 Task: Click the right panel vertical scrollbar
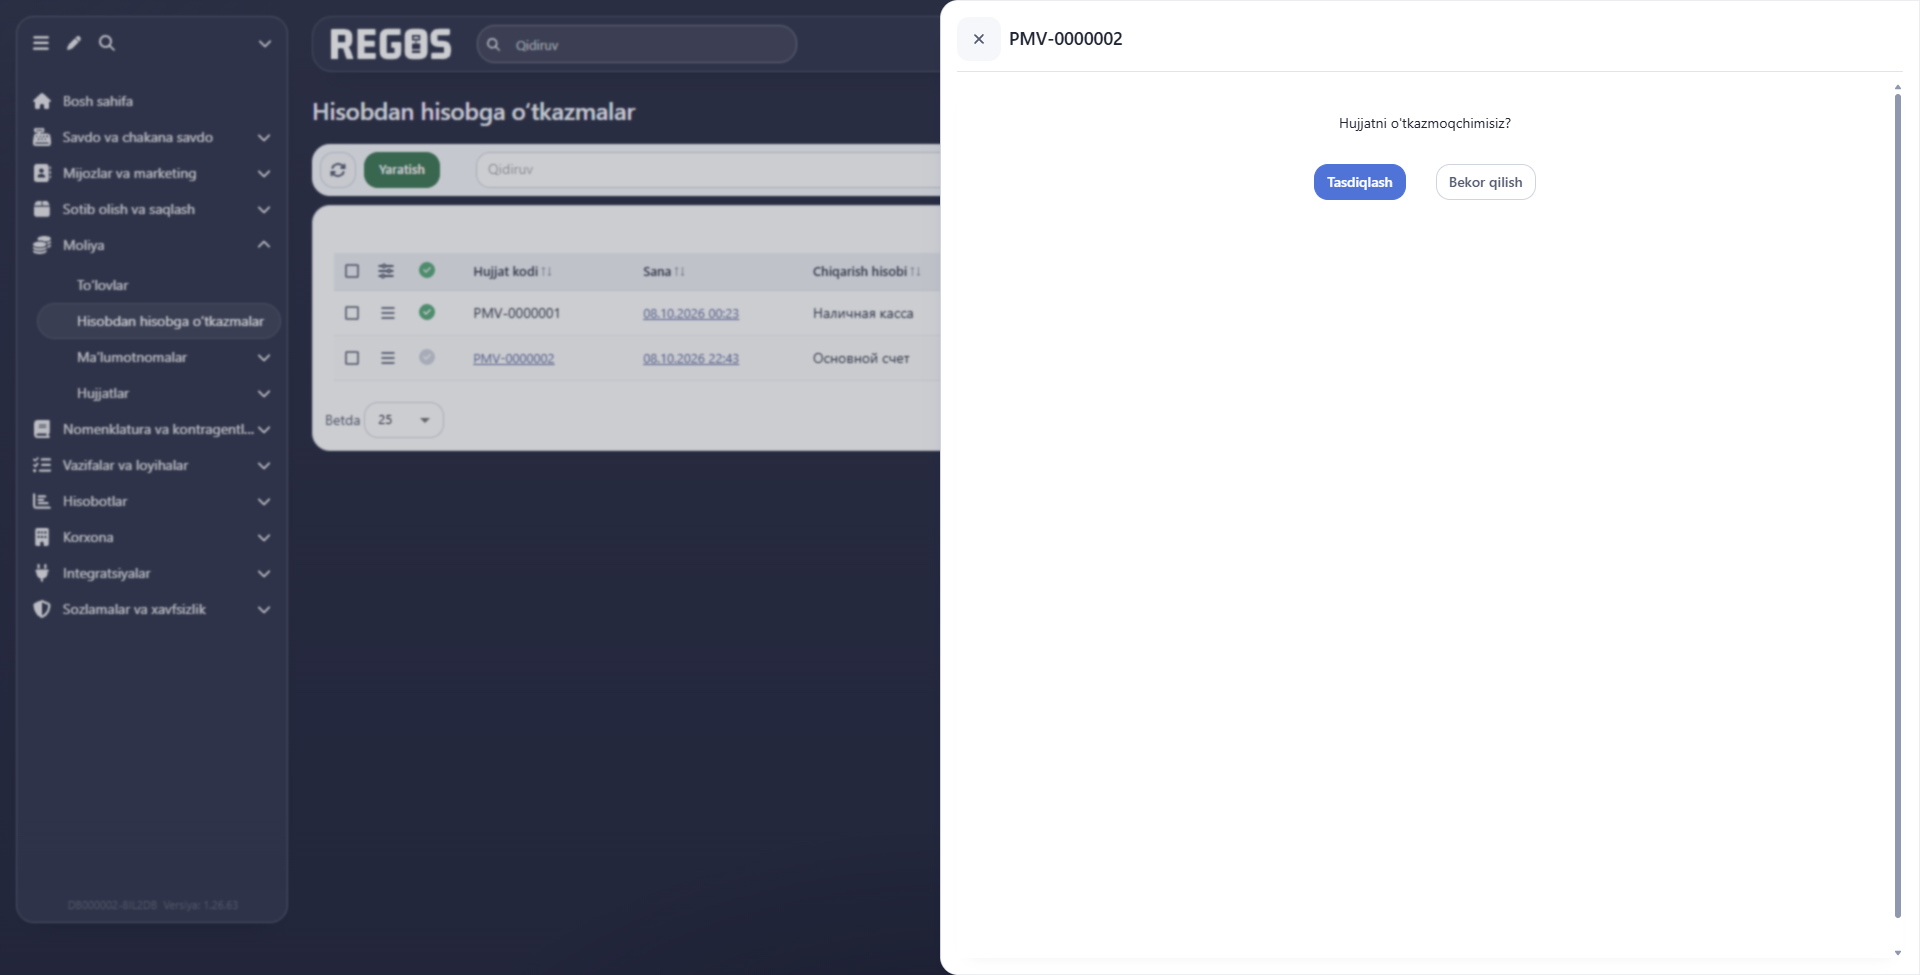[x=1897, y=505]
